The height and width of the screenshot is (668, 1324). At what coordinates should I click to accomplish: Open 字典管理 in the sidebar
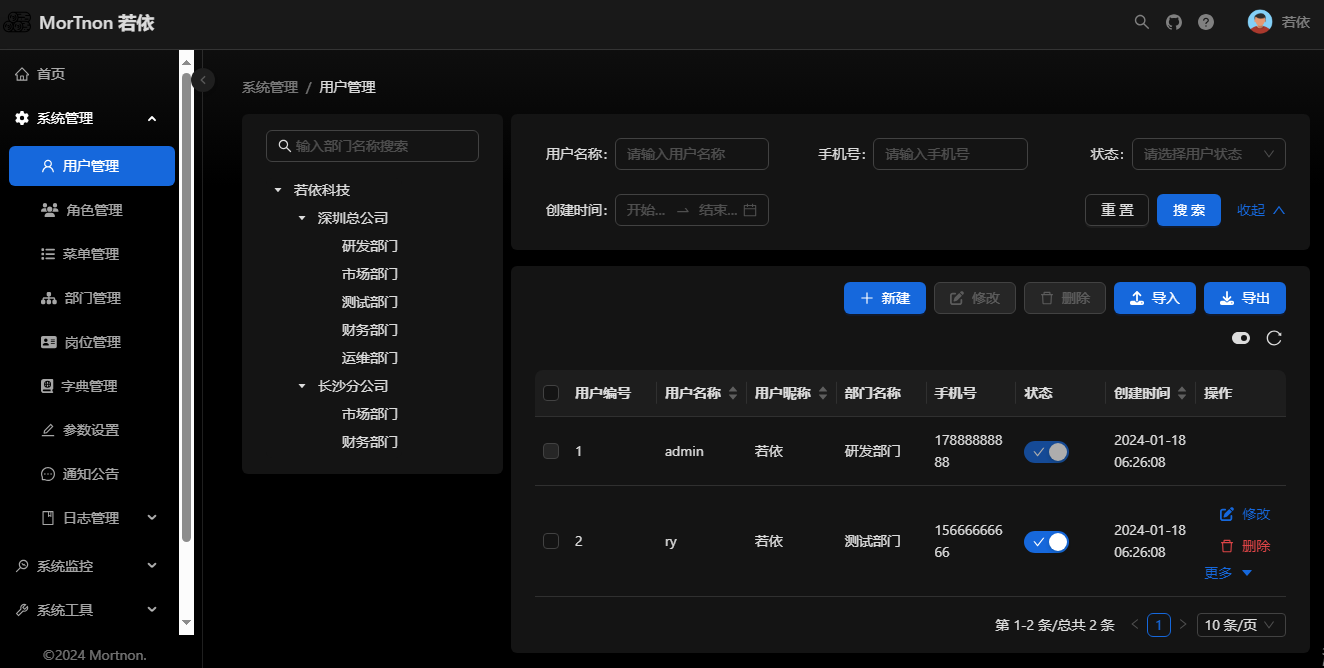coord(92,386)
